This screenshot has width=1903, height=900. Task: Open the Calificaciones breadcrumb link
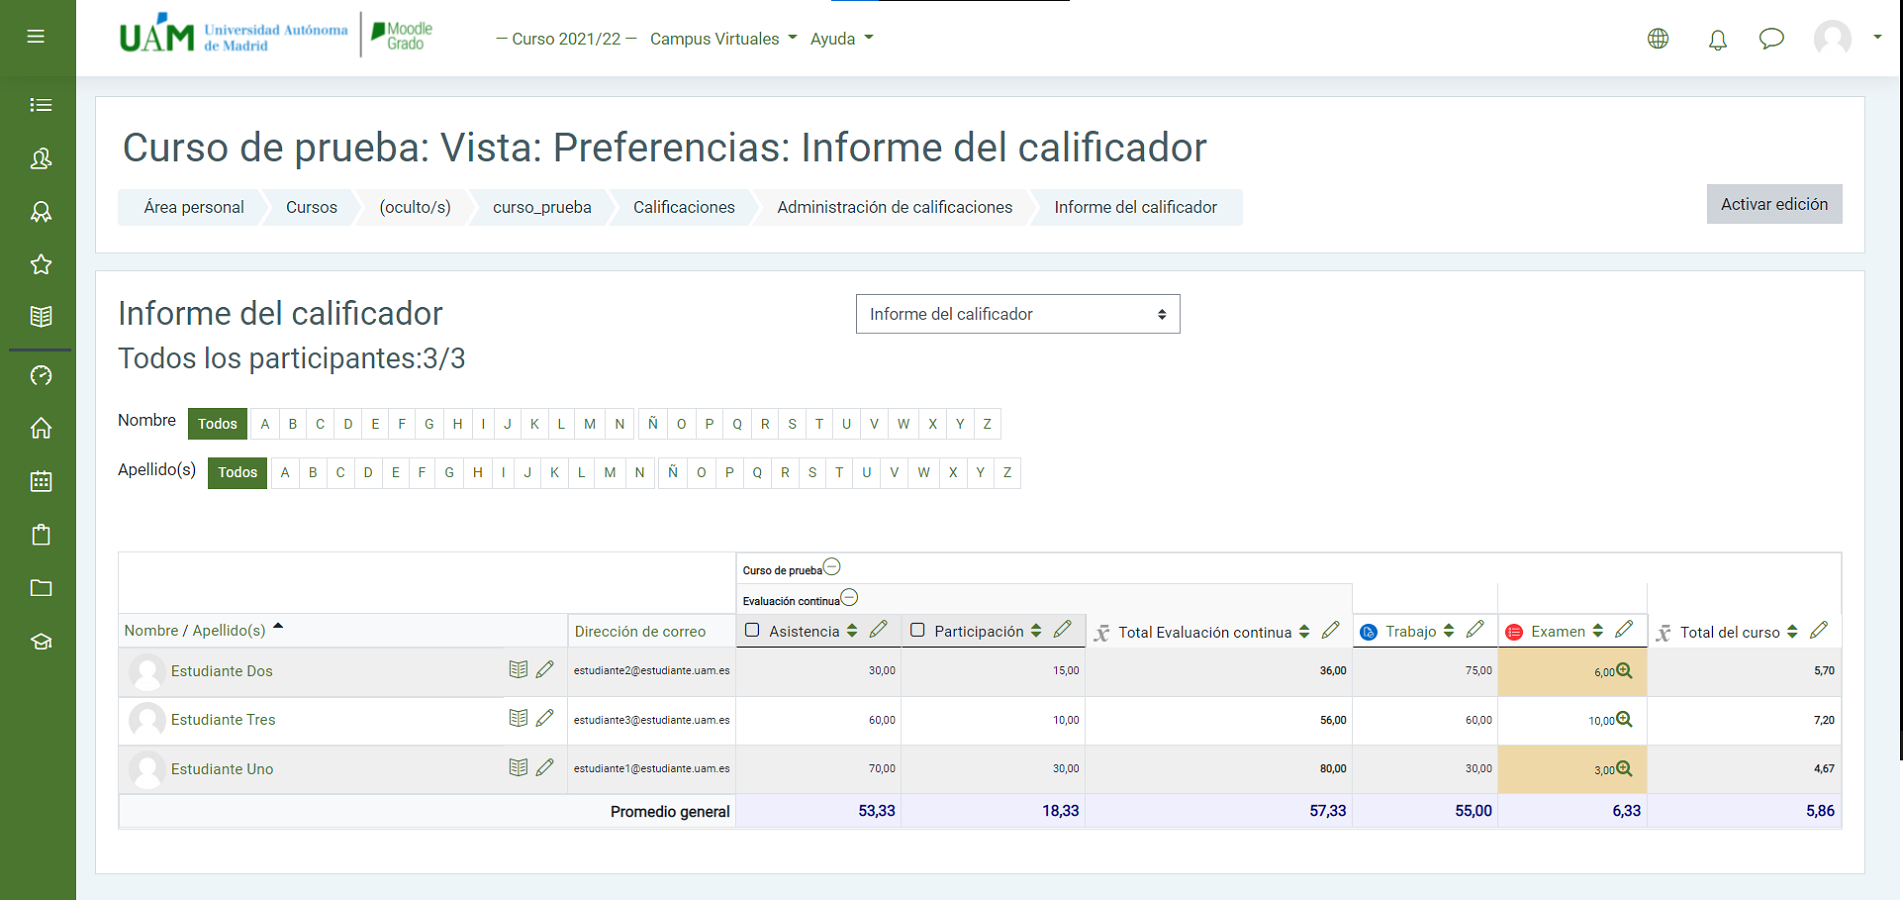click(684, 207)
